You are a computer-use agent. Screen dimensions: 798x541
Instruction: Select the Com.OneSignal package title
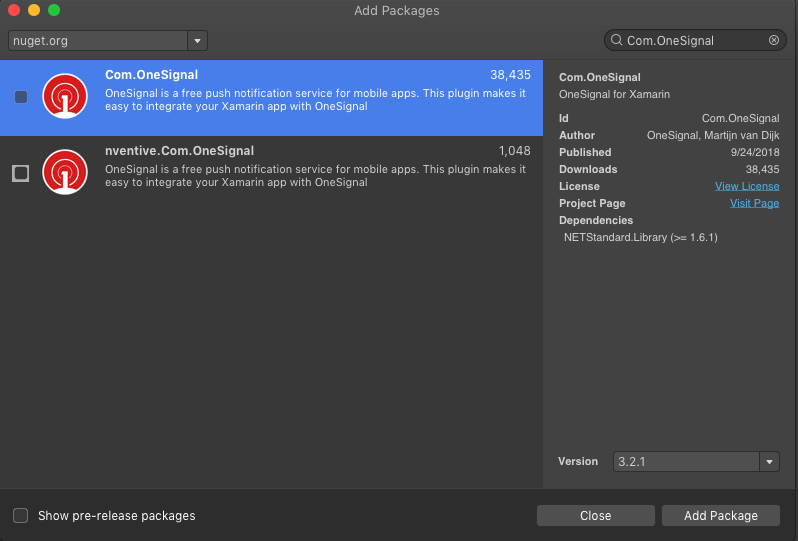click(x=152, y=75)
